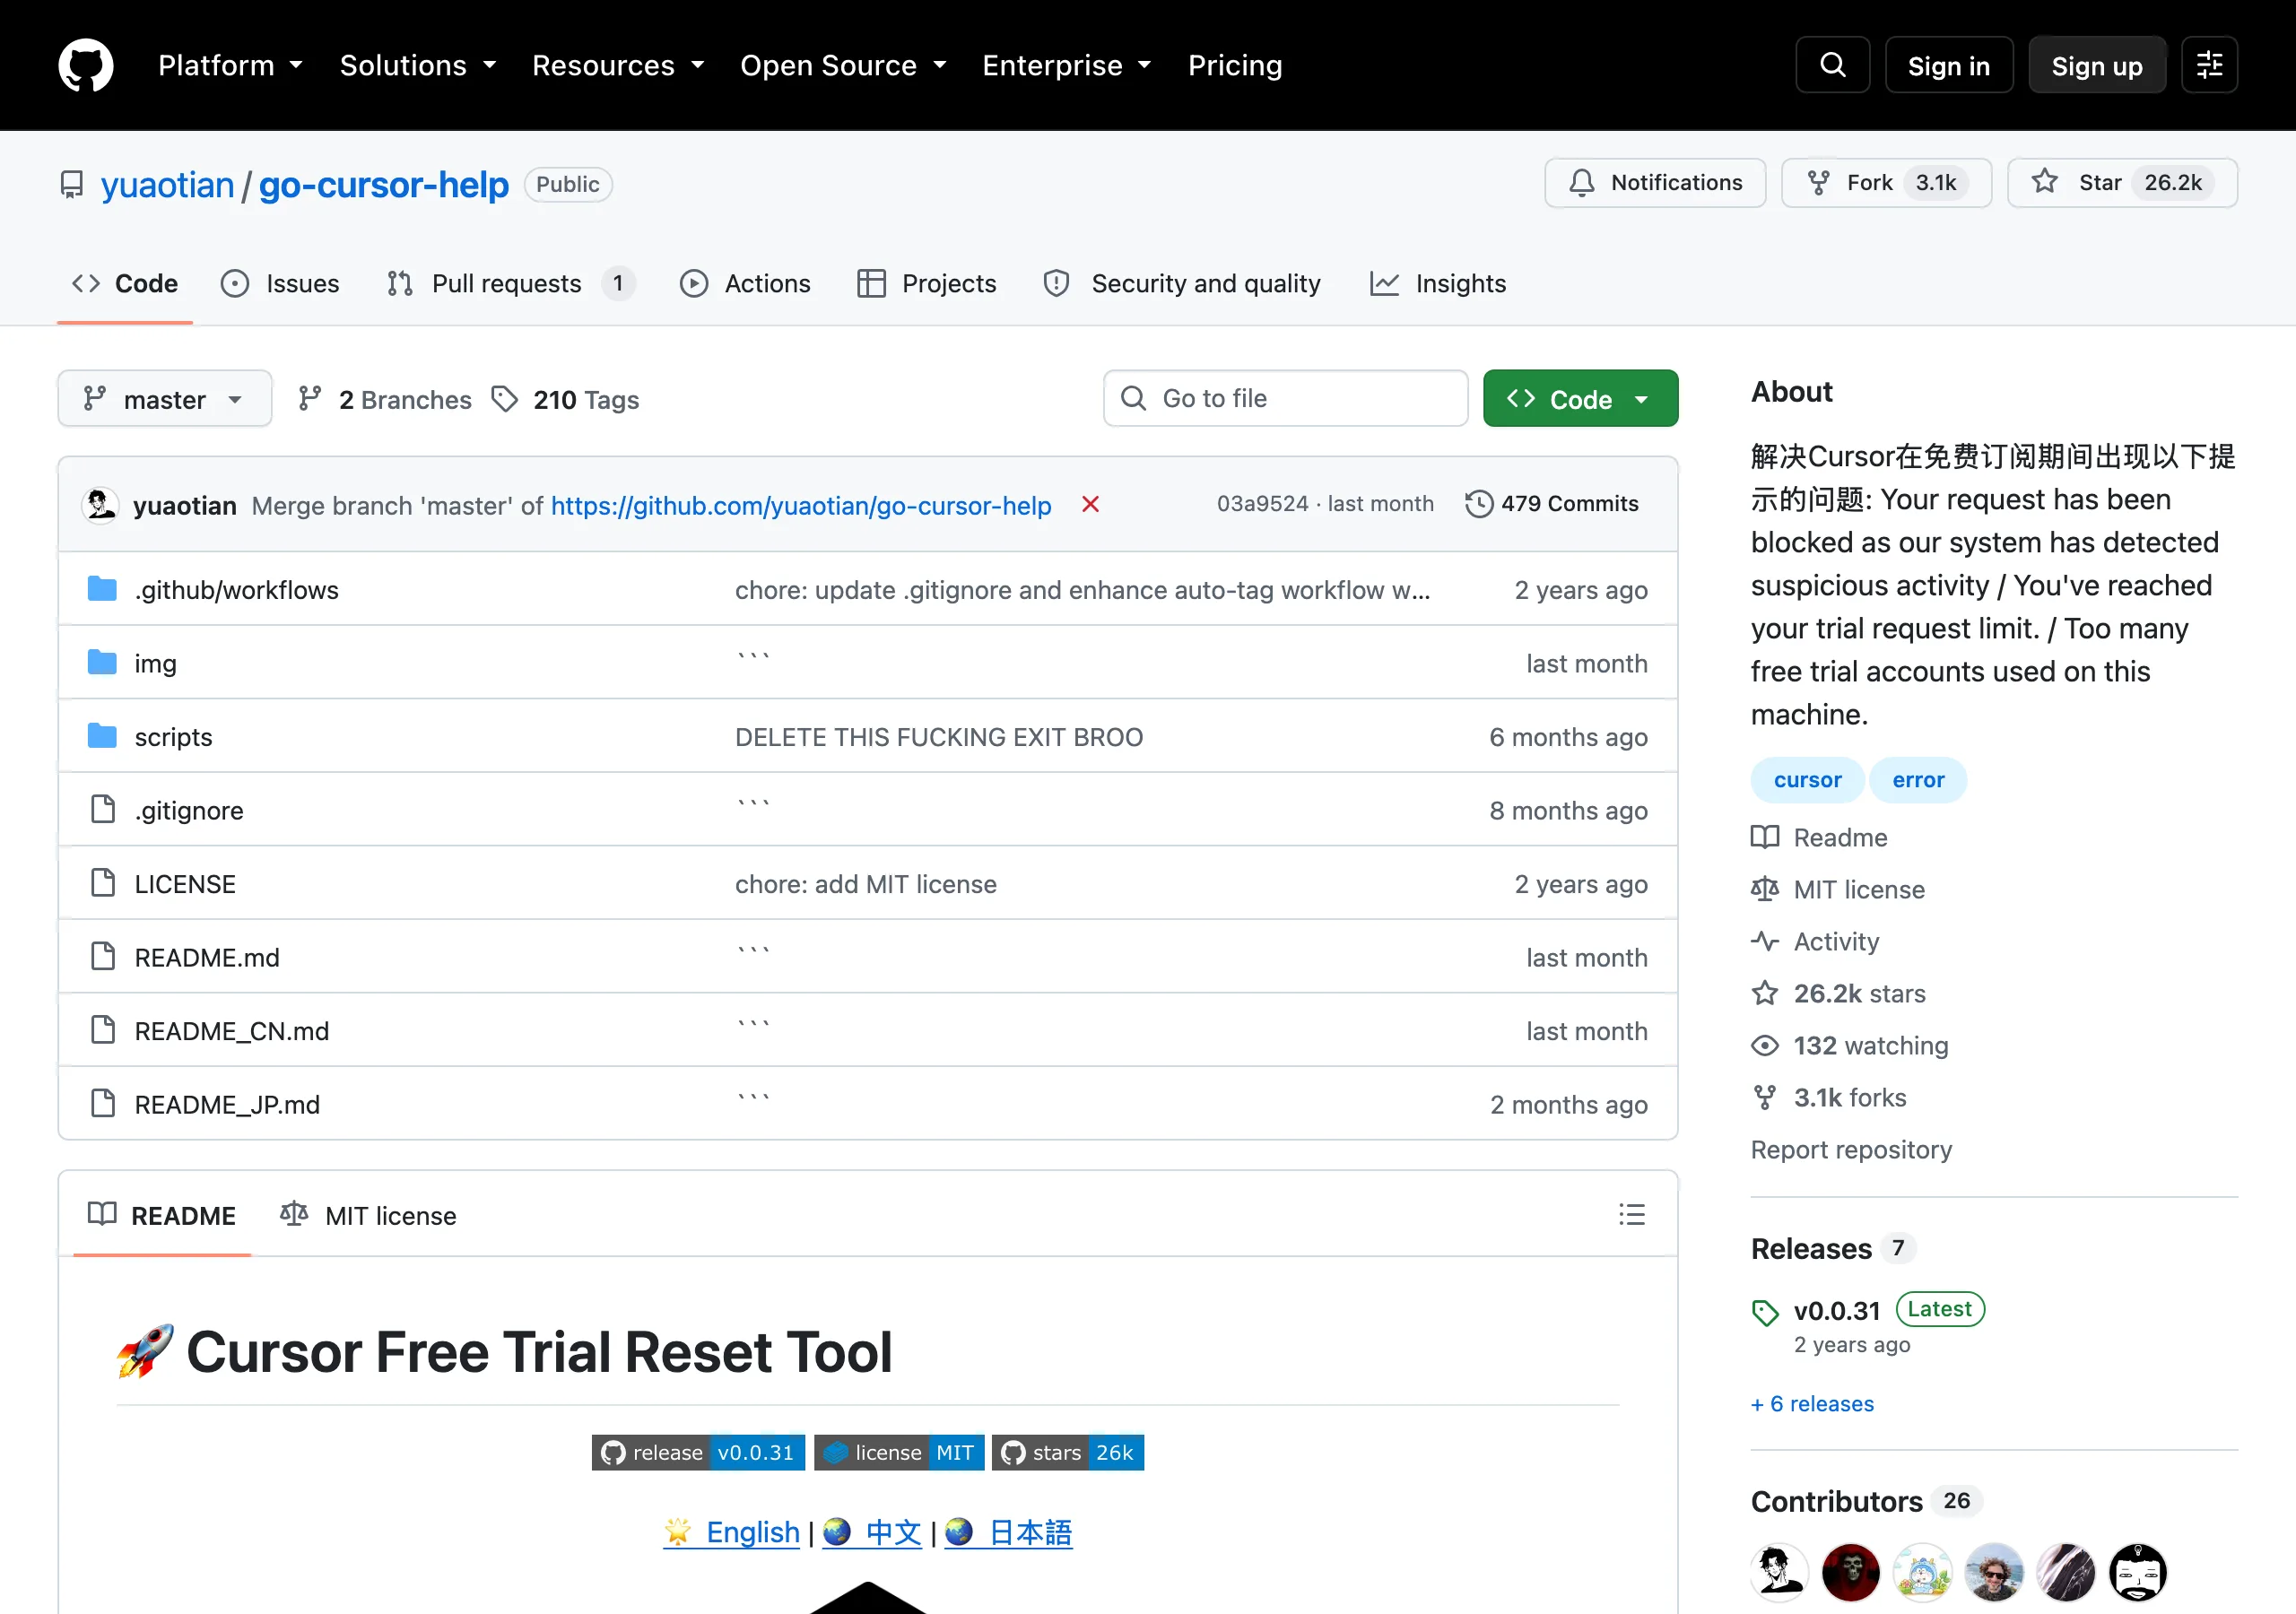View the 210 Tags link
The height and width of the screenshot is (1614, 2296).
pos(566,399)
